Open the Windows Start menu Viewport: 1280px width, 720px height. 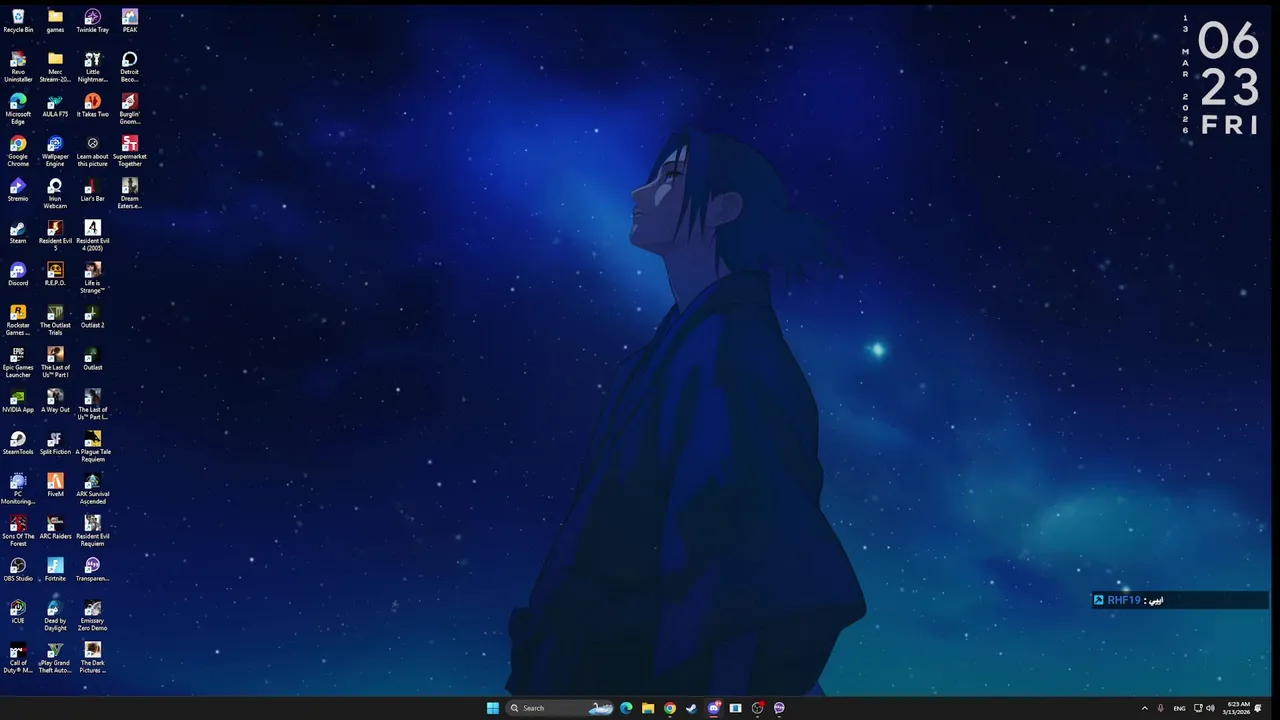tap(493, 708)
